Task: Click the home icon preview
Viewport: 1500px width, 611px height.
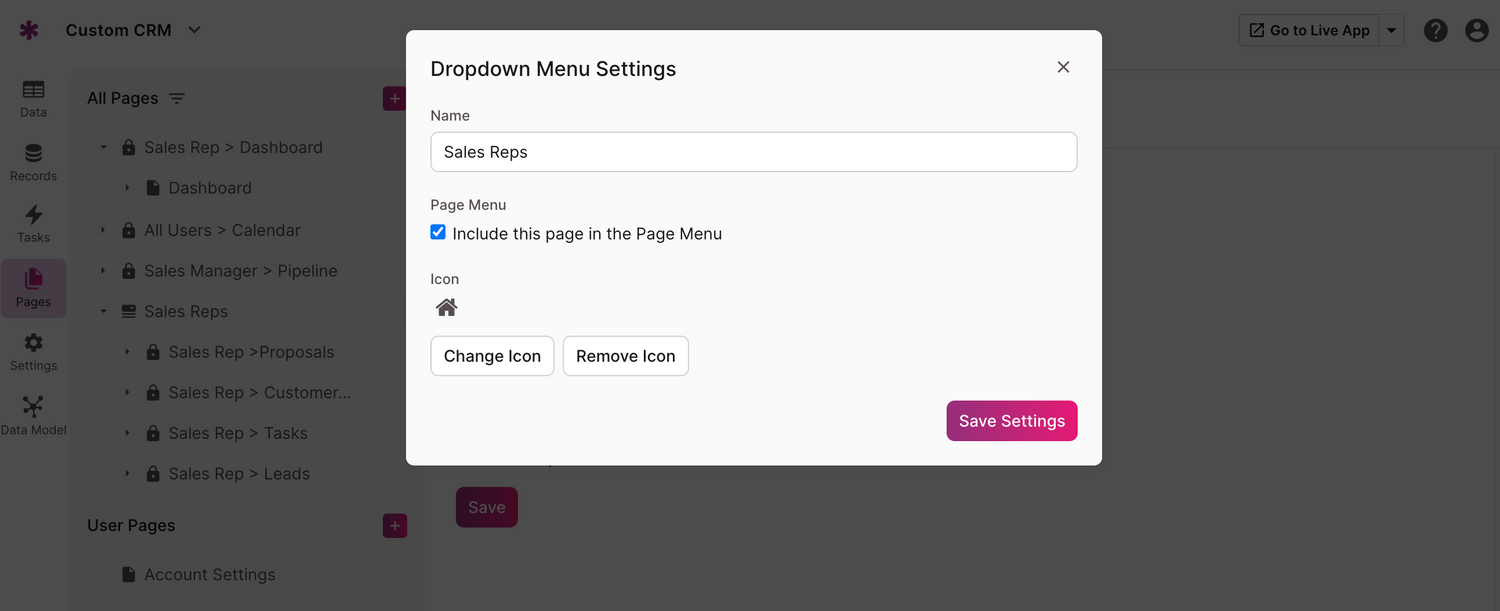Action: tap(447, 308)
